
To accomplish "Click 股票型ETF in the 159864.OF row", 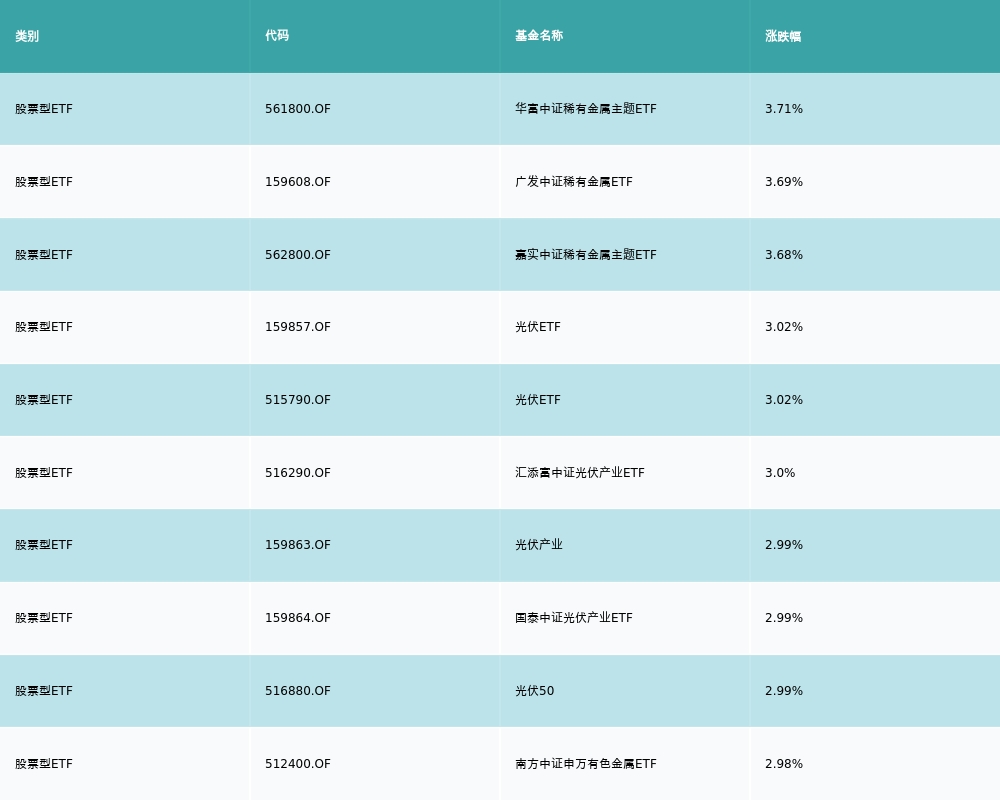I will tap(44, 618).
